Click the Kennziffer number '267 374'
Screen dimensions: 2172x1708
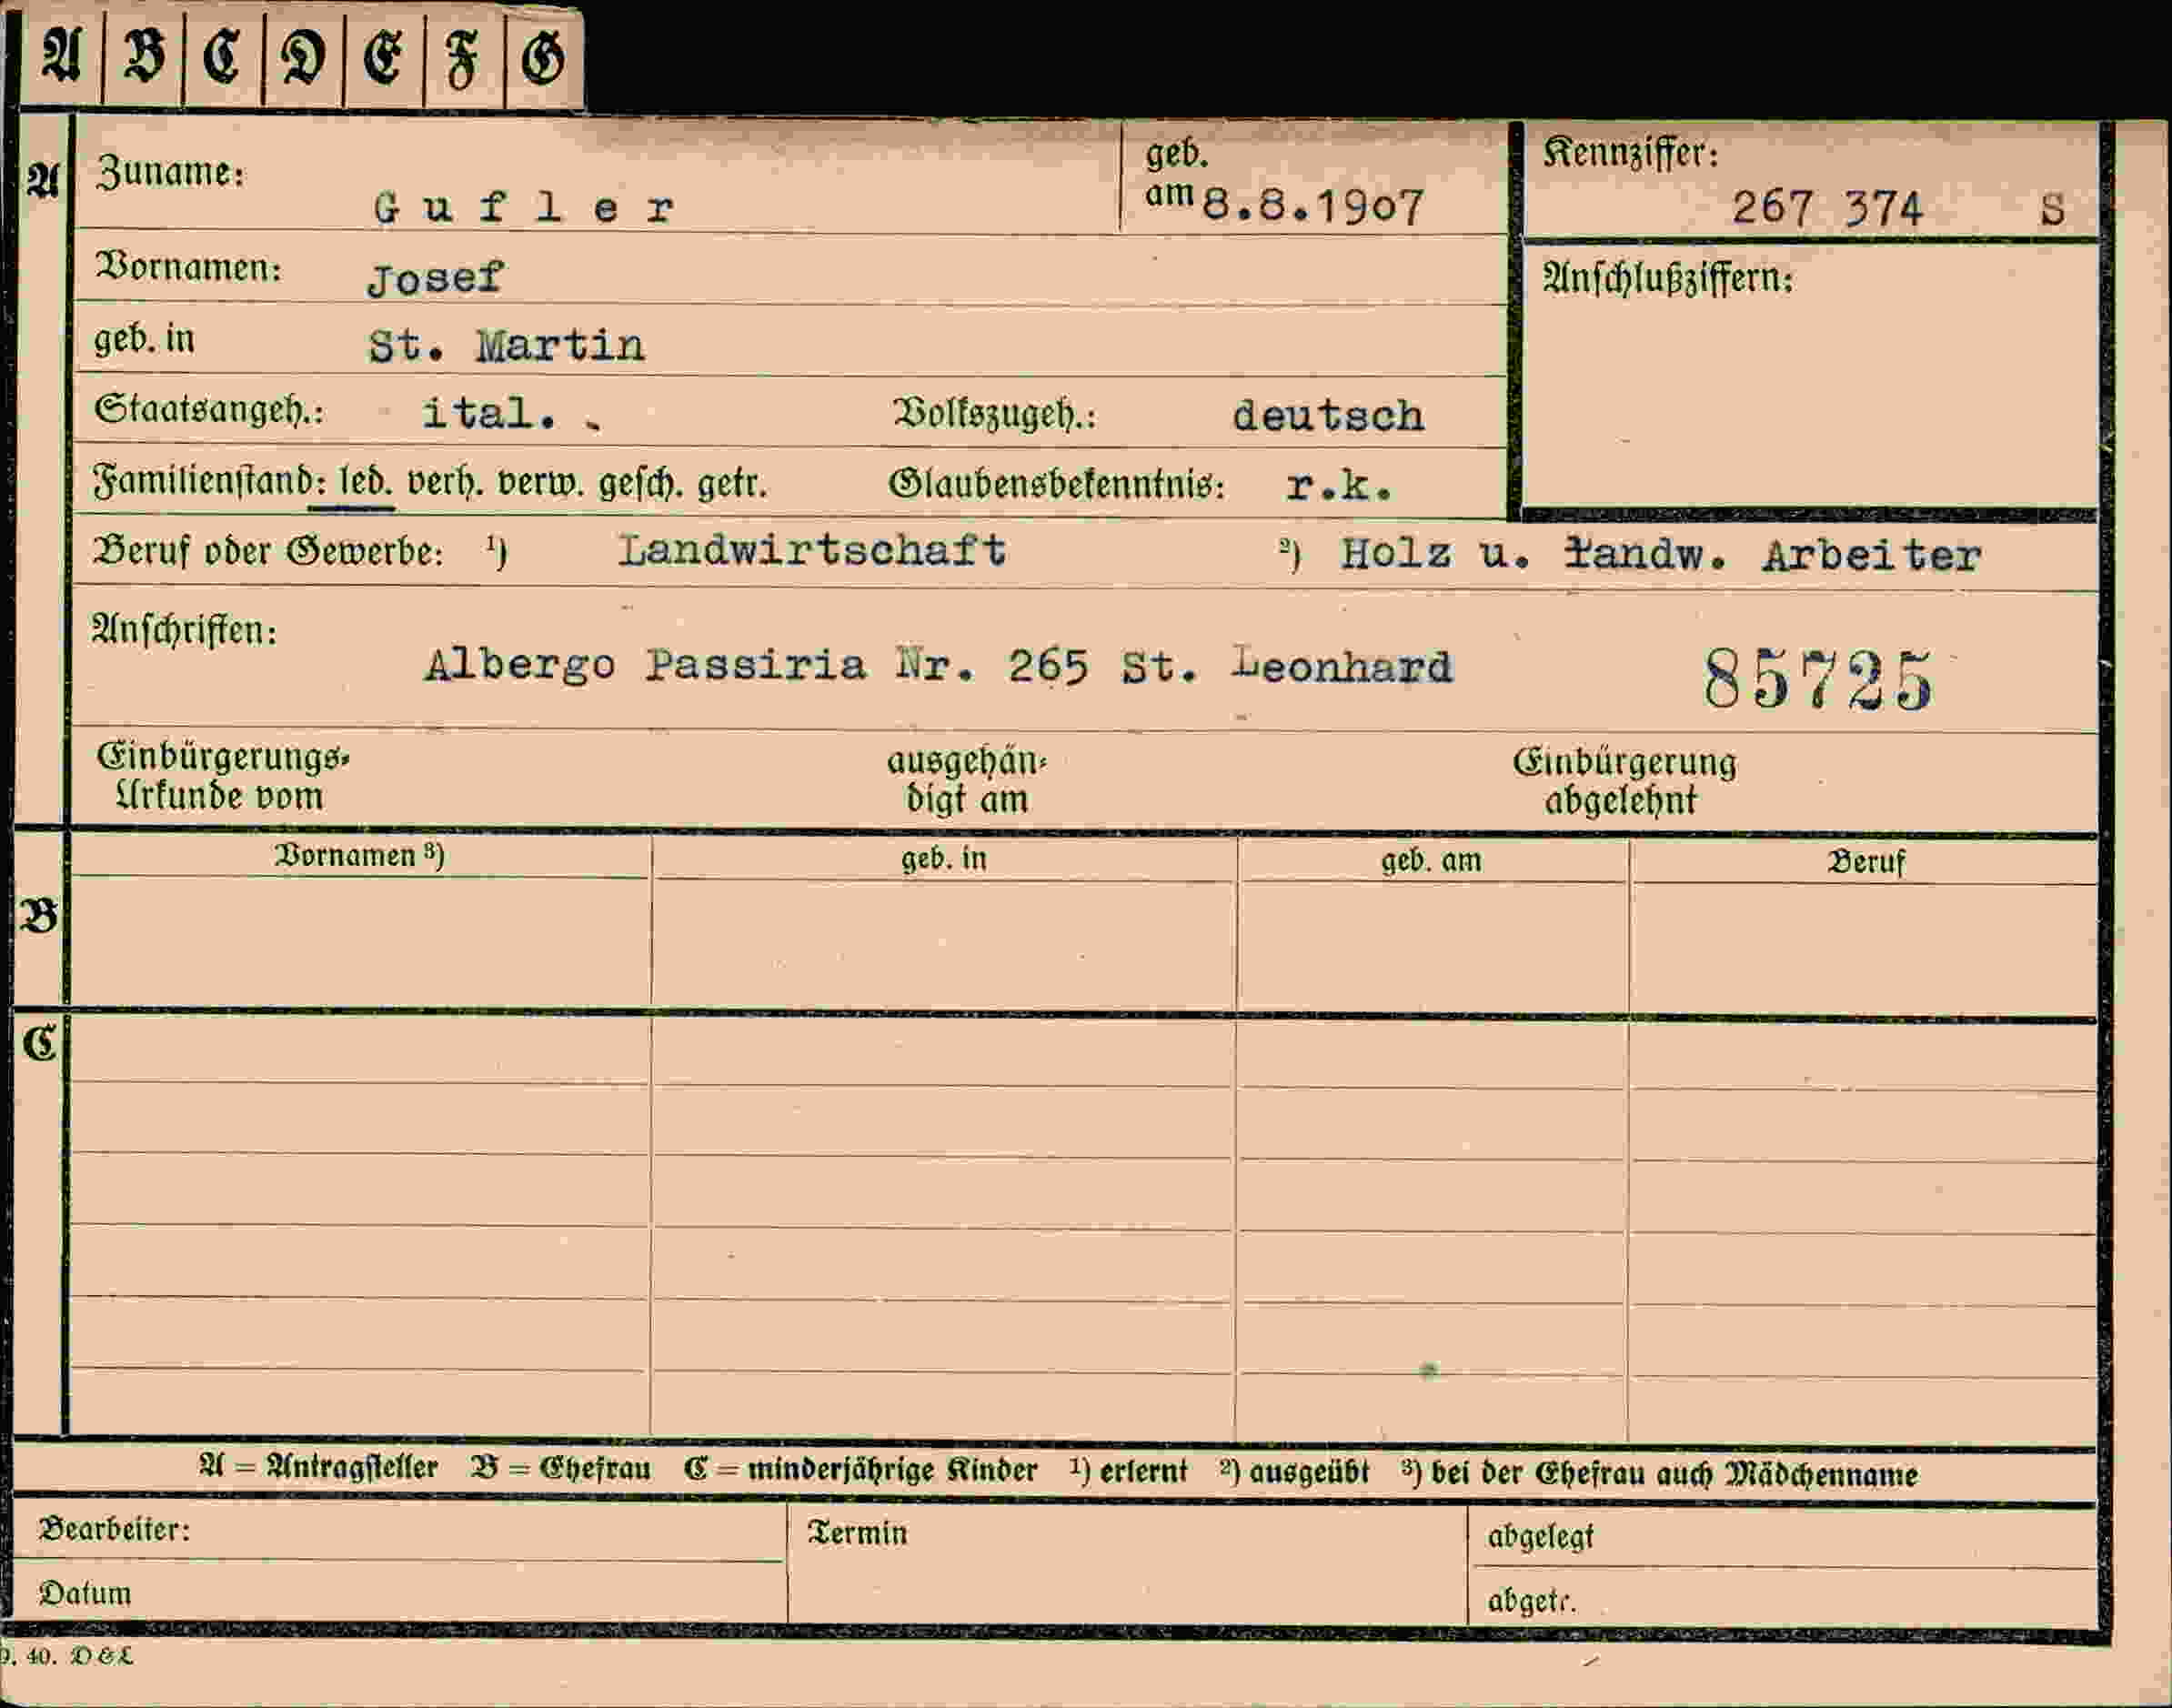coord(1827,208)
